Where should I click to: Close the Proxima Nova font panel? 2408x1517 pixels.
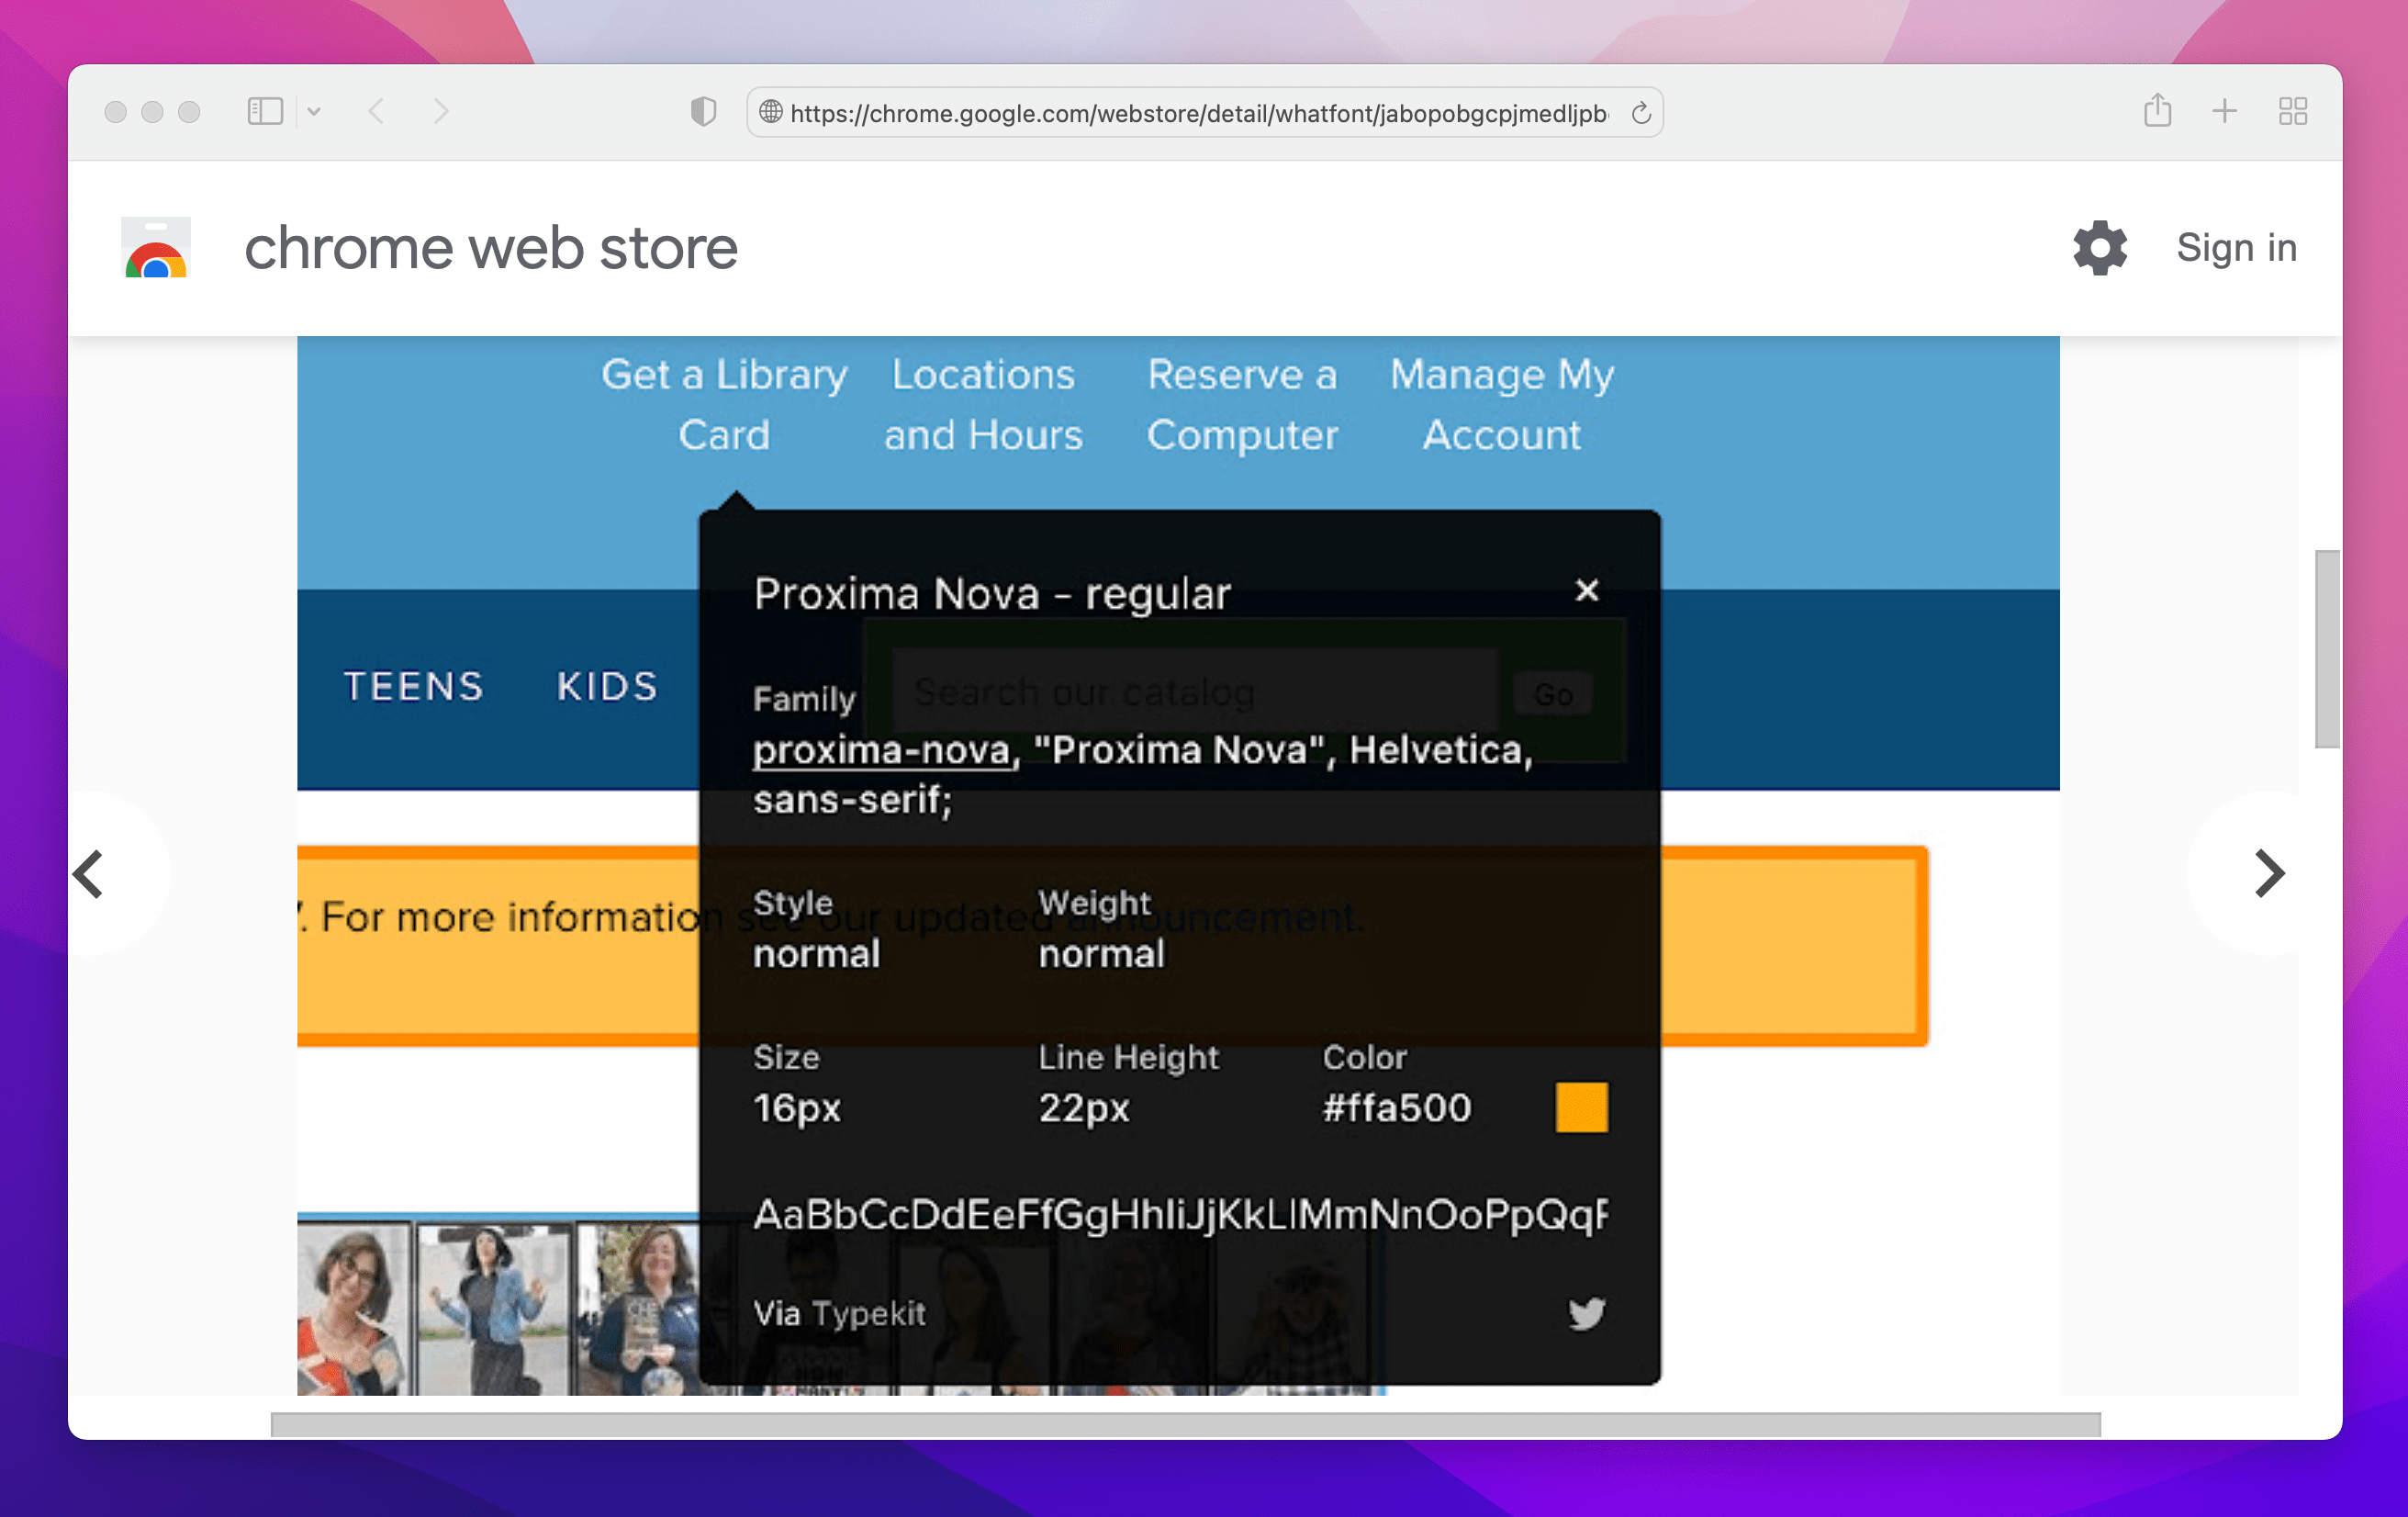click(1587, 591)
